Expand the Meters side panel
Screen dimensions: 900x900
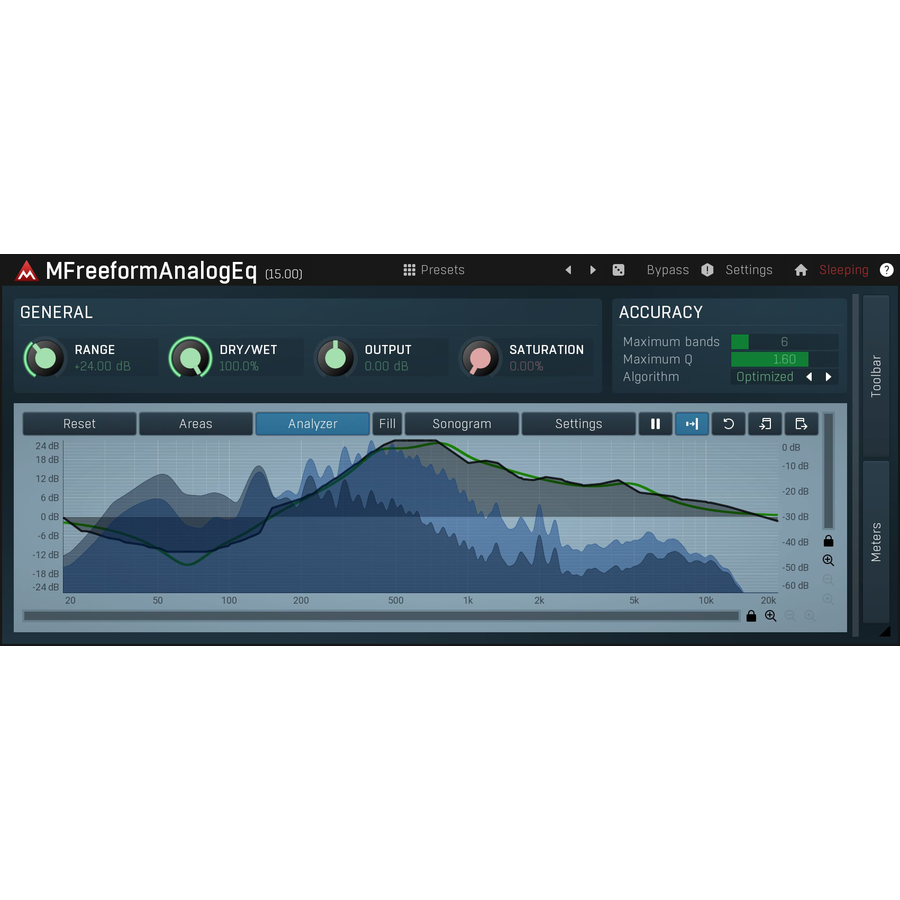point(876,541)
